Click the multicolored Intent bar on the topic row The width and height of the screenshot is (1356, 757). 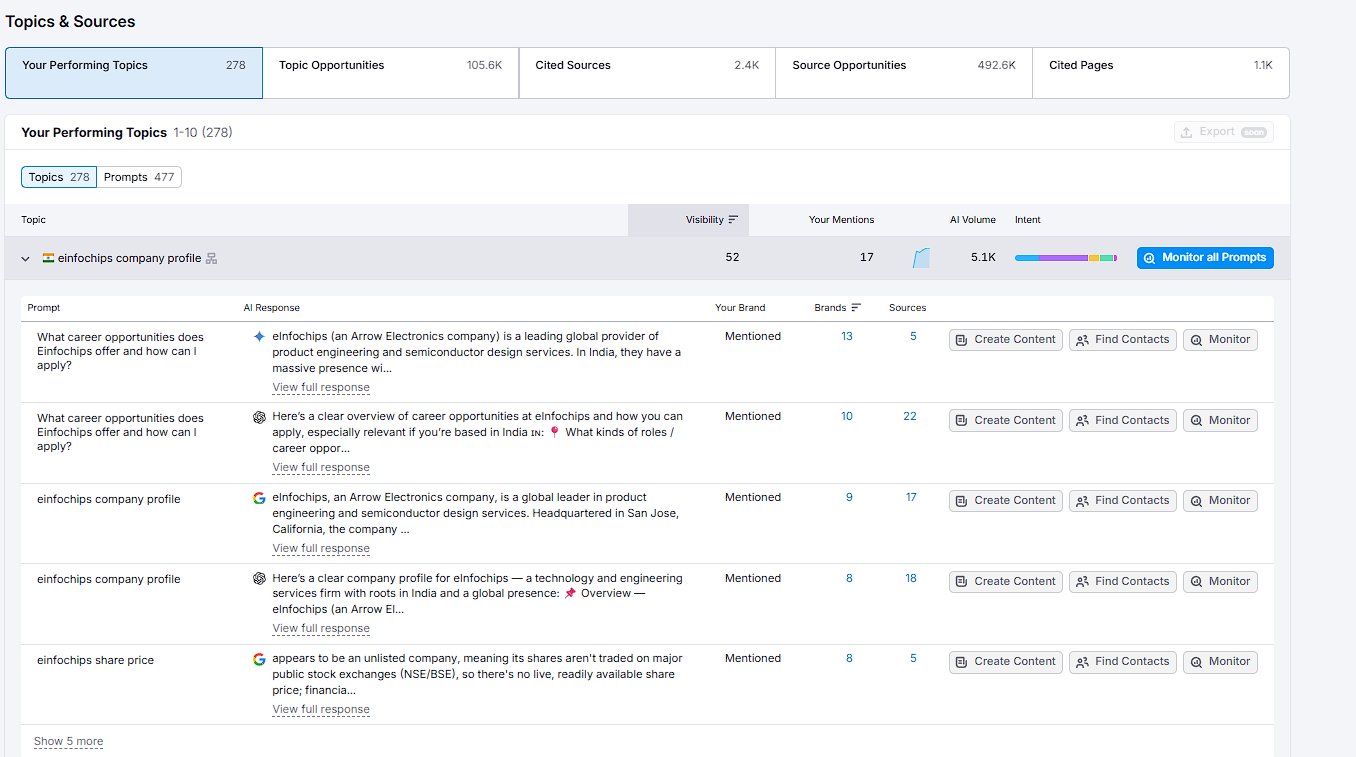click(x=1066, y=257)
